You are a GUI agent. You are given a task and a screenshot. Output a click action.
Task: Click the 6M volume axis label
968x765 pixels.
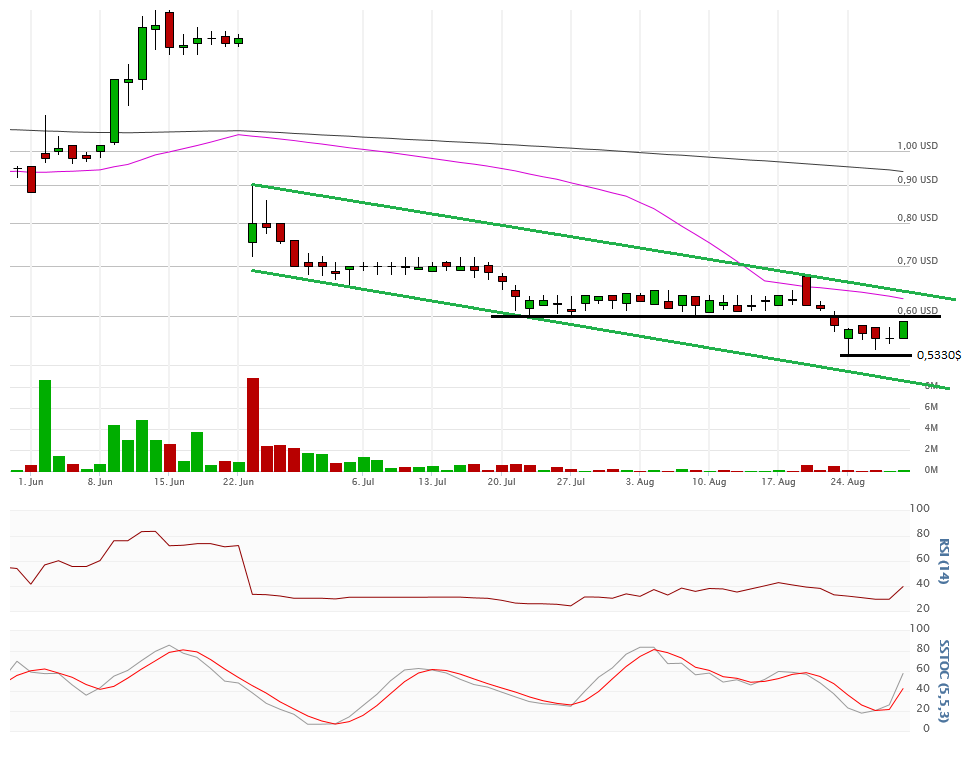(931, 407)
